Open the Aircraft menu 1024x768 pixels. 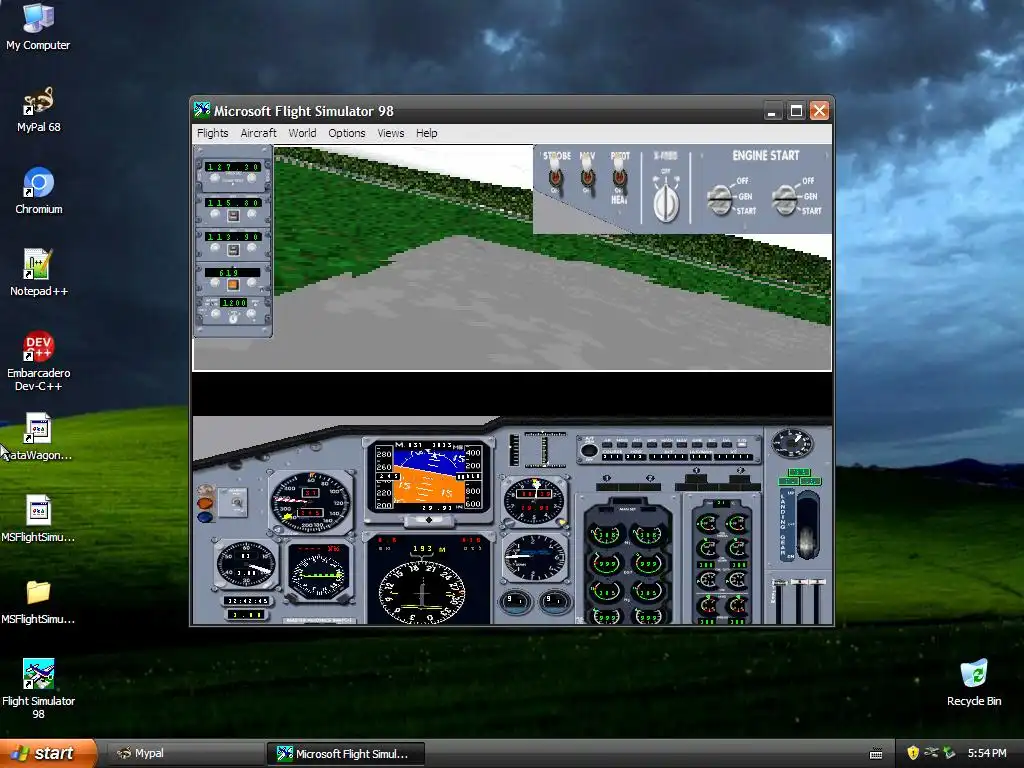click(259, 133)
